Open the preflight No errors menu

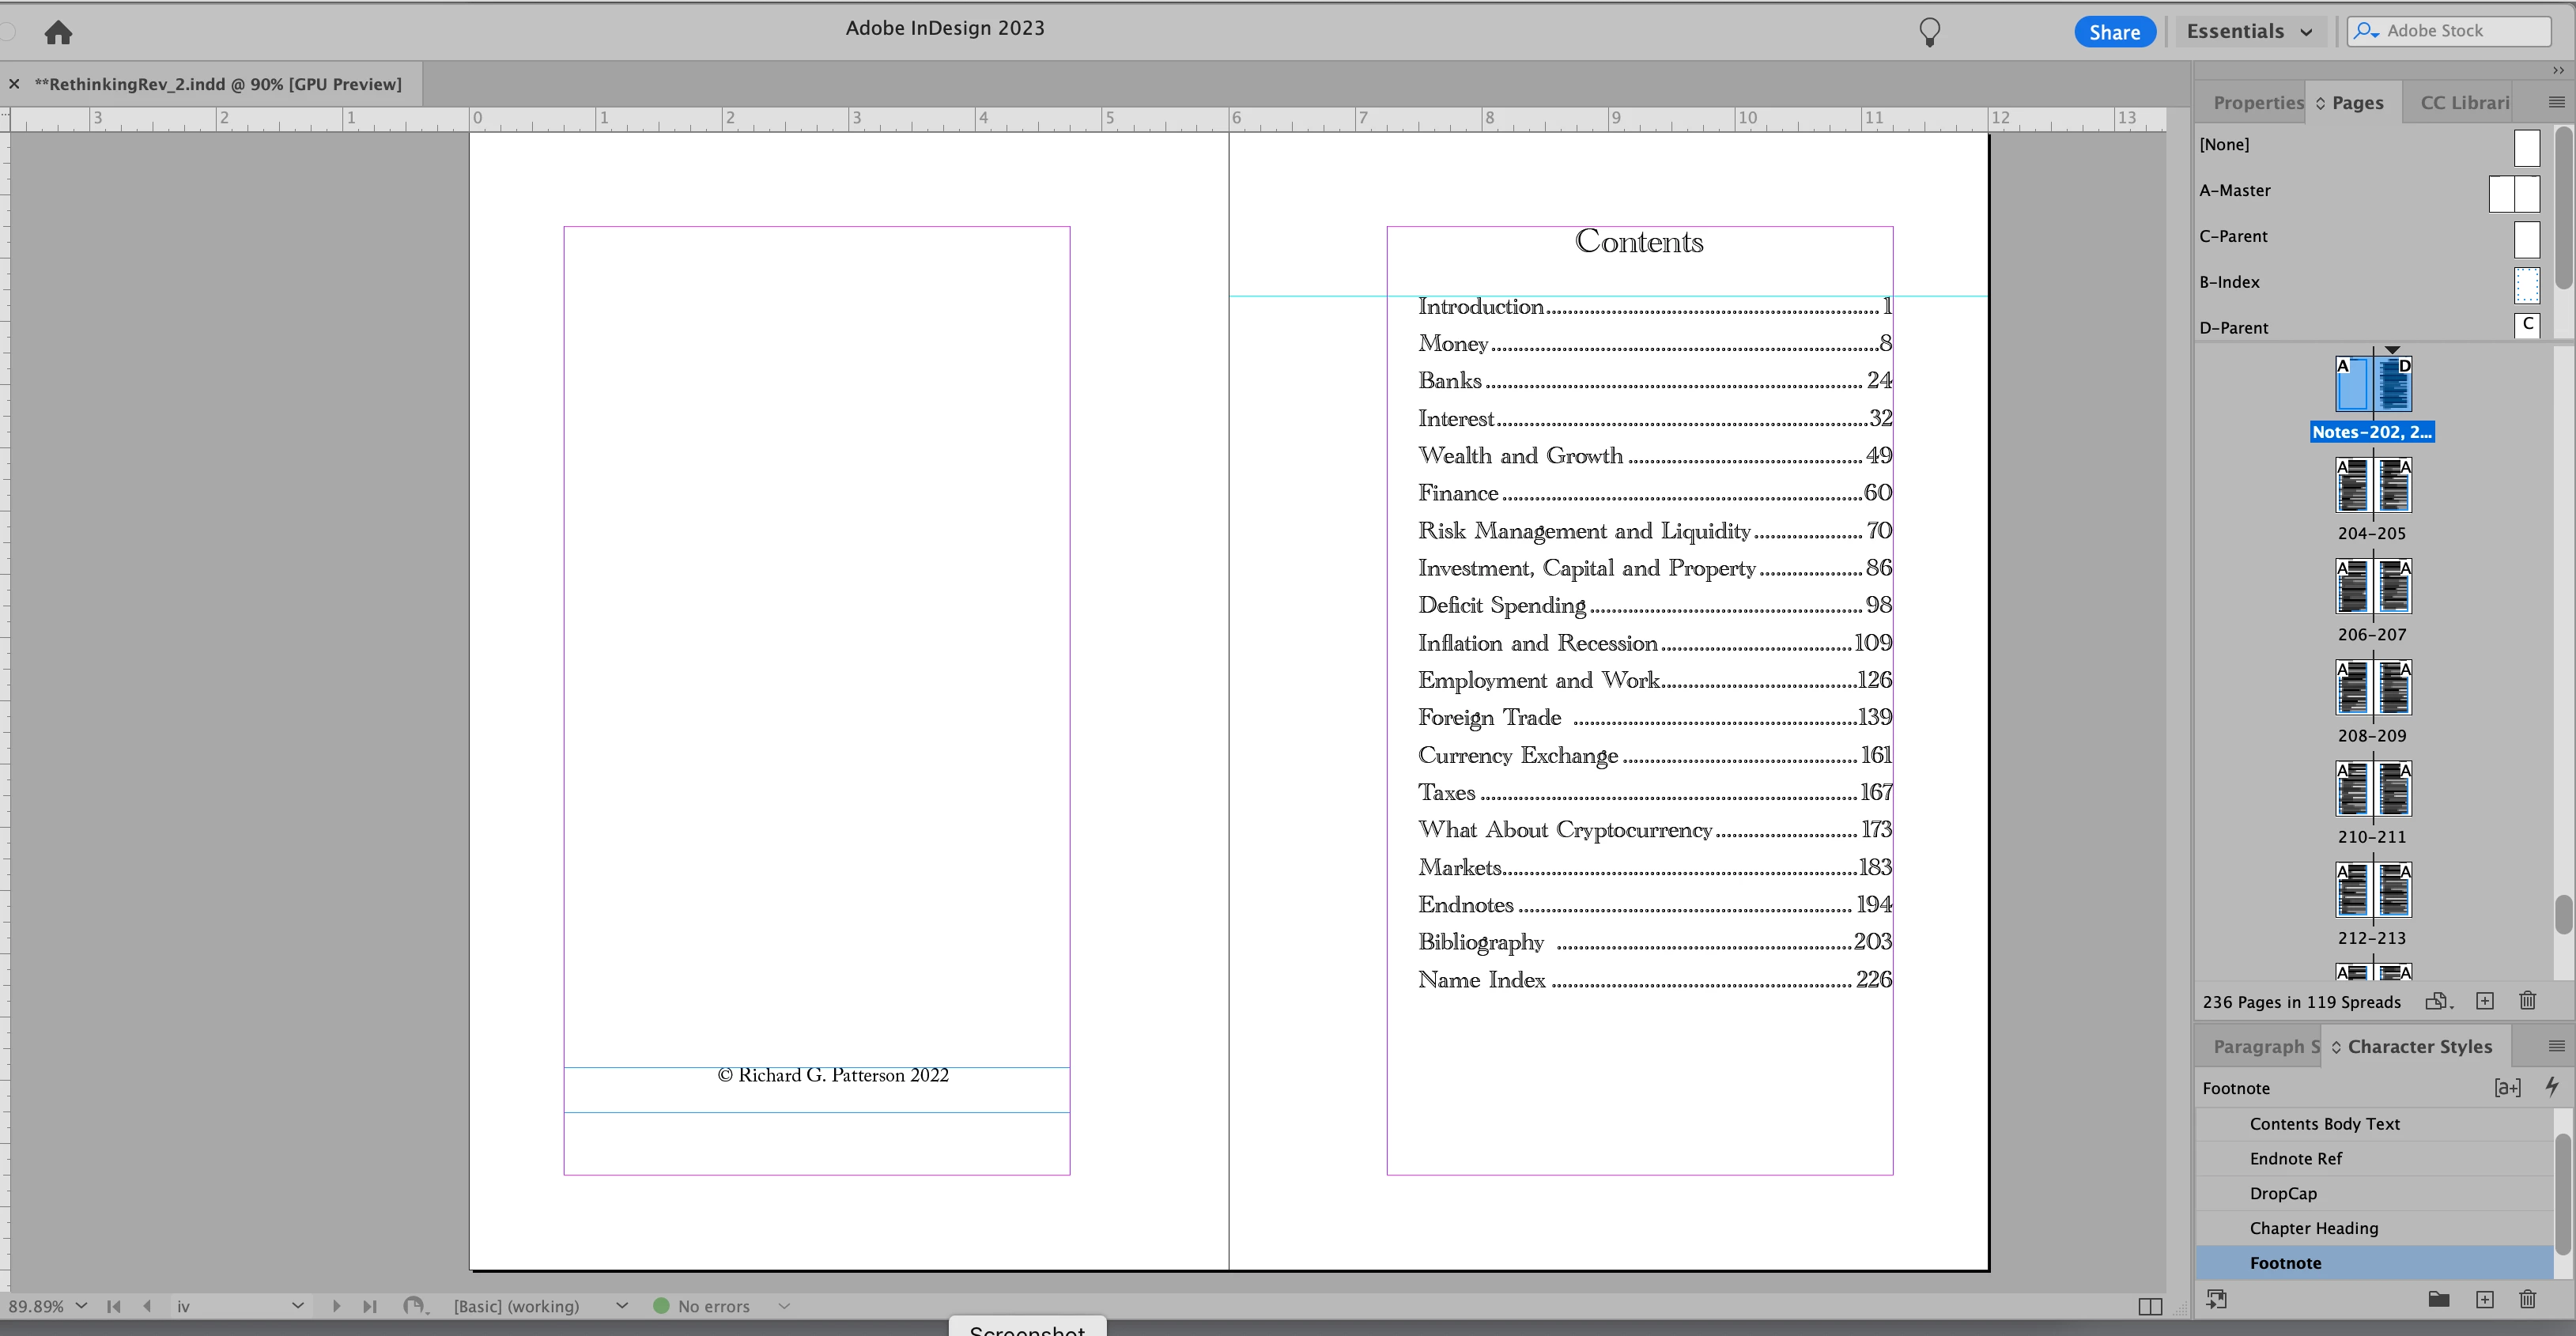[784, 1306]
